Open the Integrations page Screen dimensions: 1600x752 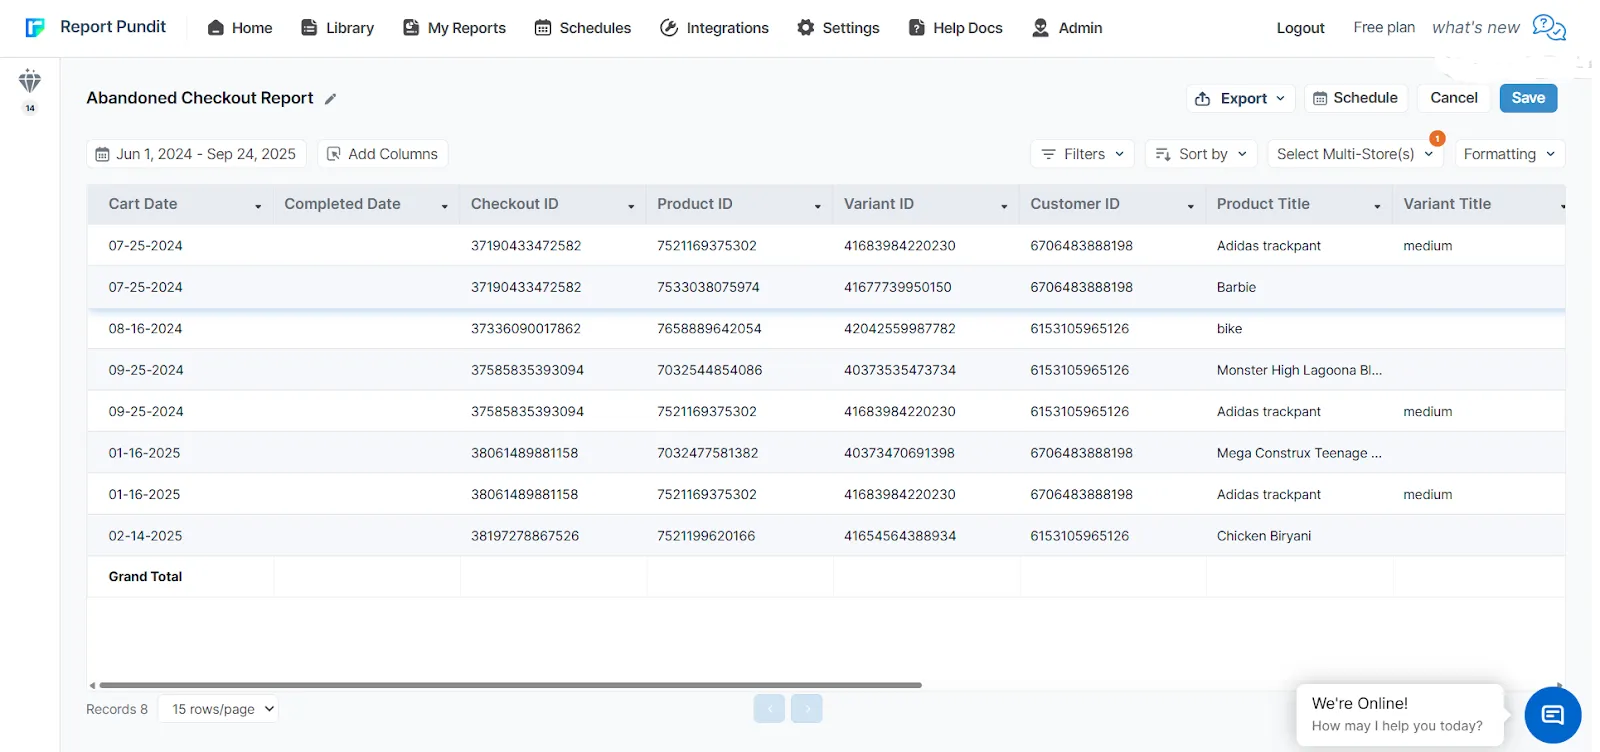click(x=715, y=28)
